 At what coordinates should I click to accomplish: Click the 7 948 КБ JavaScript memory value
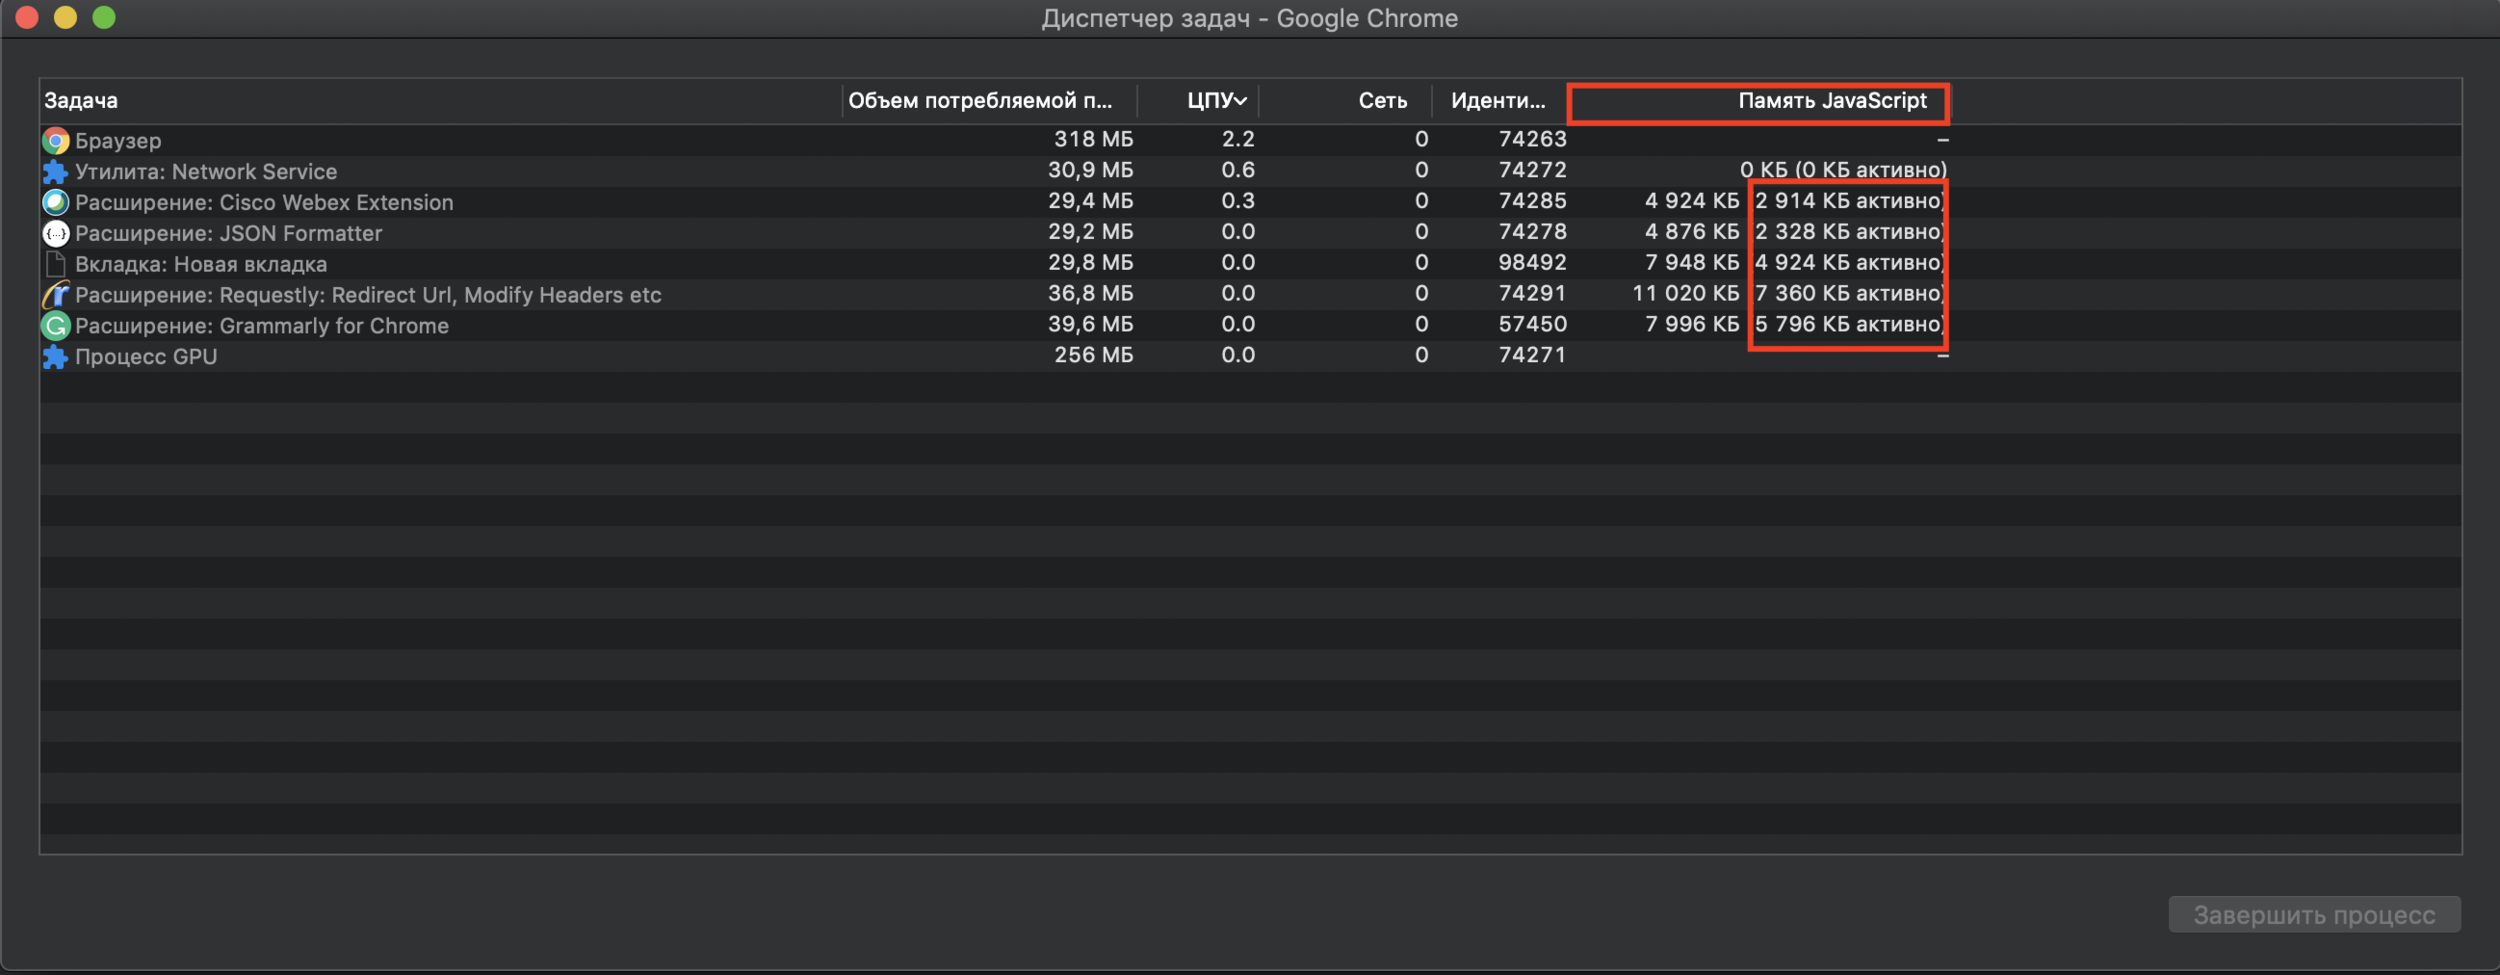click(x=1692, y=263)
